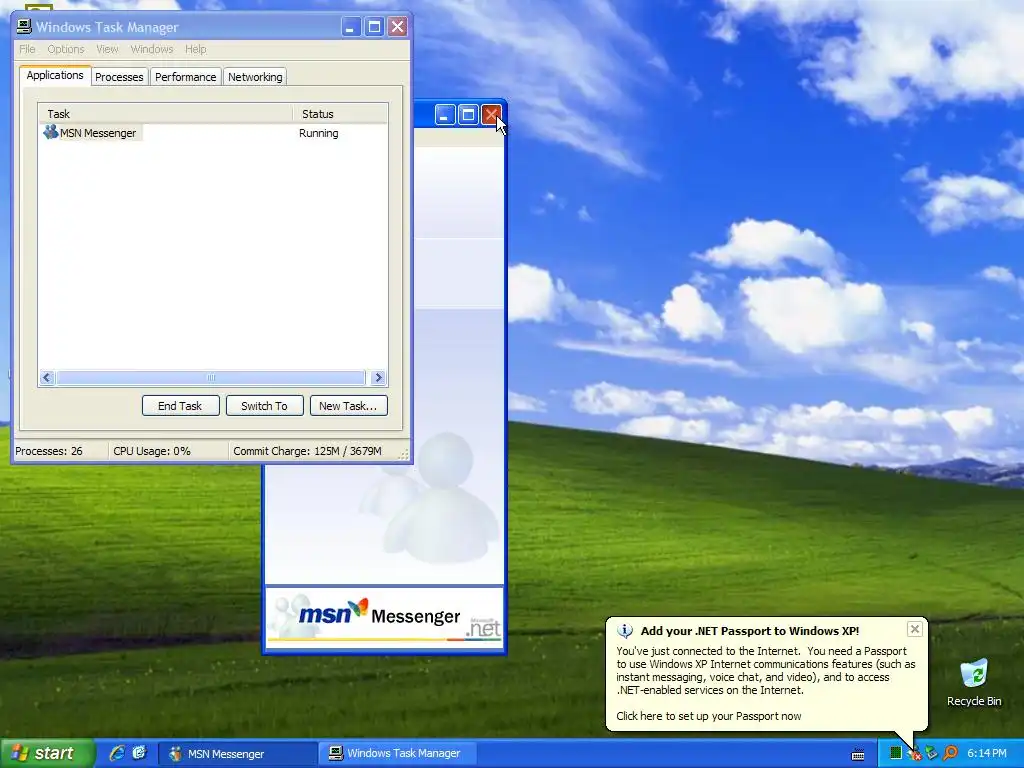
Task: Click the MSN Messenger tray icon with red X
Action: (x=914, y=754)
